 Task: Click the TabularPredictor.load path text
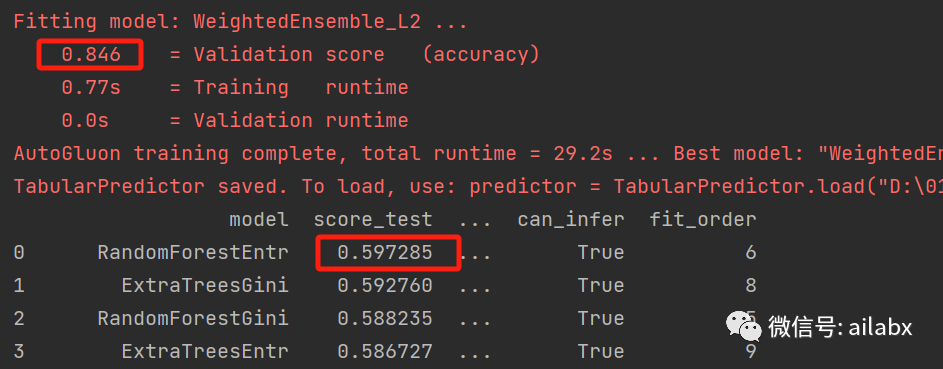[x=778, y=187]
